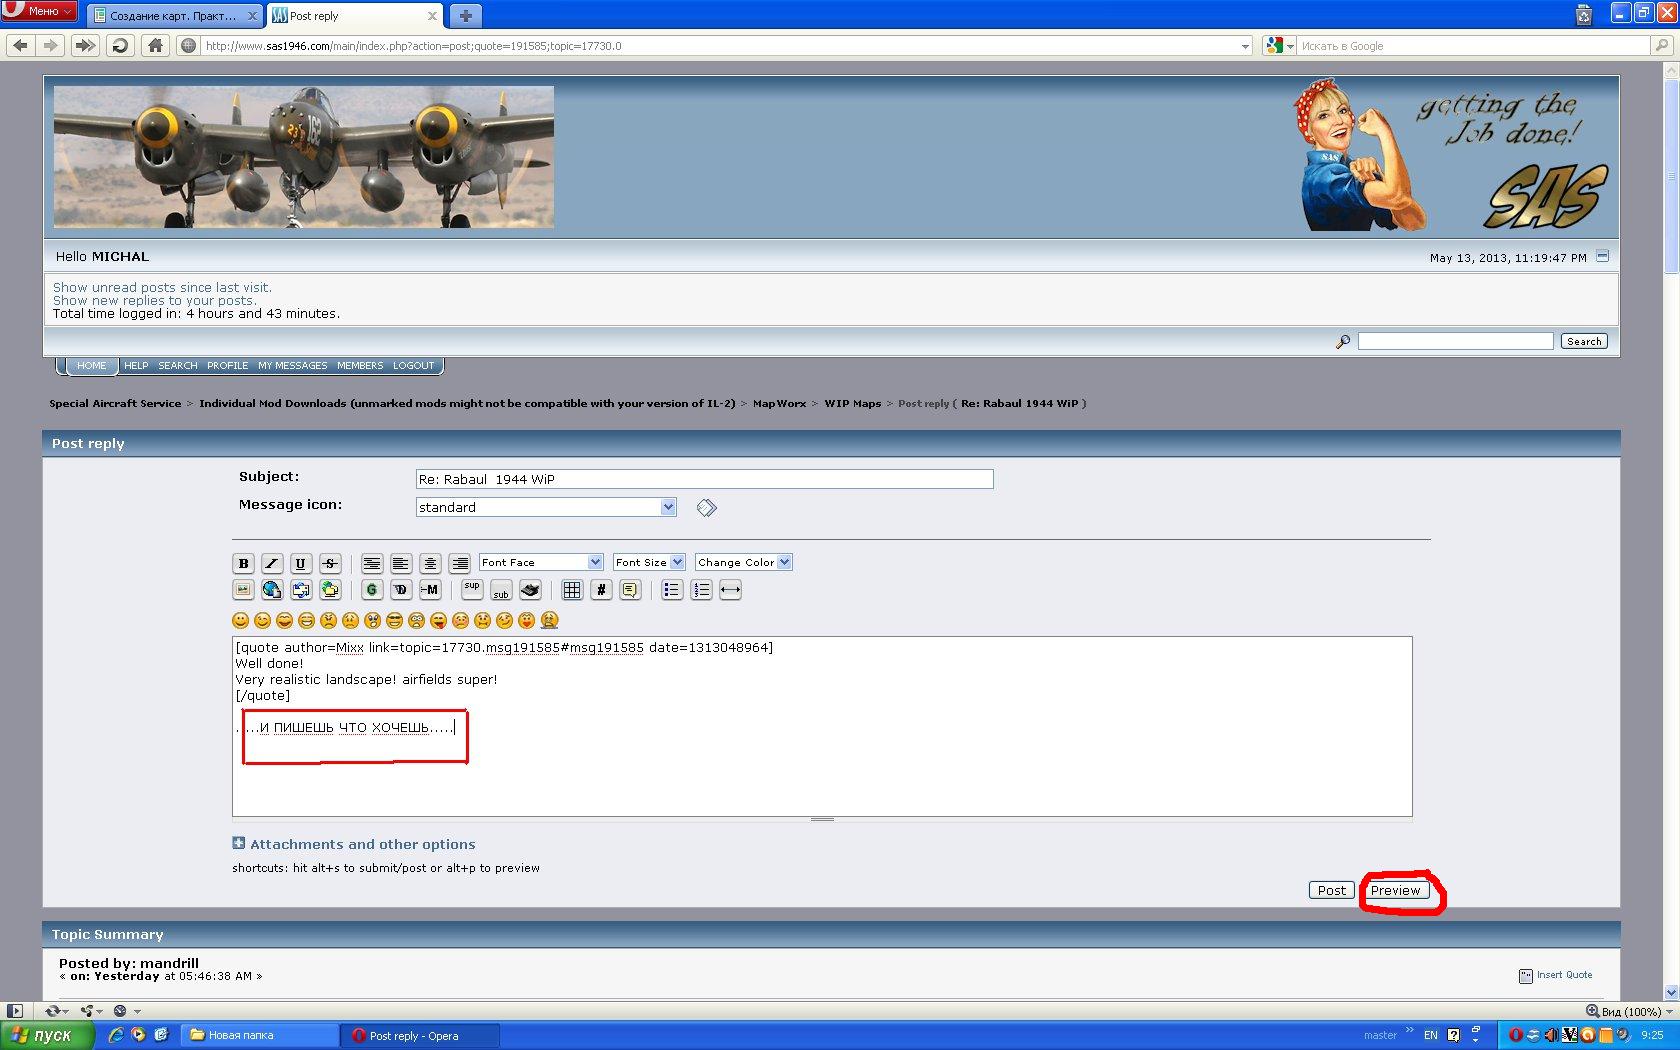Insert a hyperlink with globe icon
1680x1050 pixels.
coord(271,590)
